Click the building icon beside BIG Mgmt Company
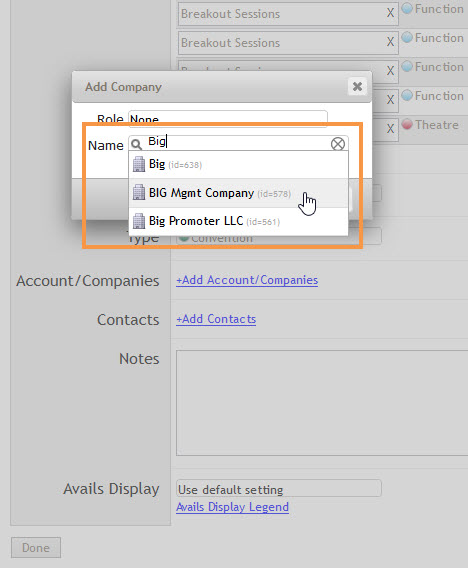468x568 pixels. tap(139, 192)
